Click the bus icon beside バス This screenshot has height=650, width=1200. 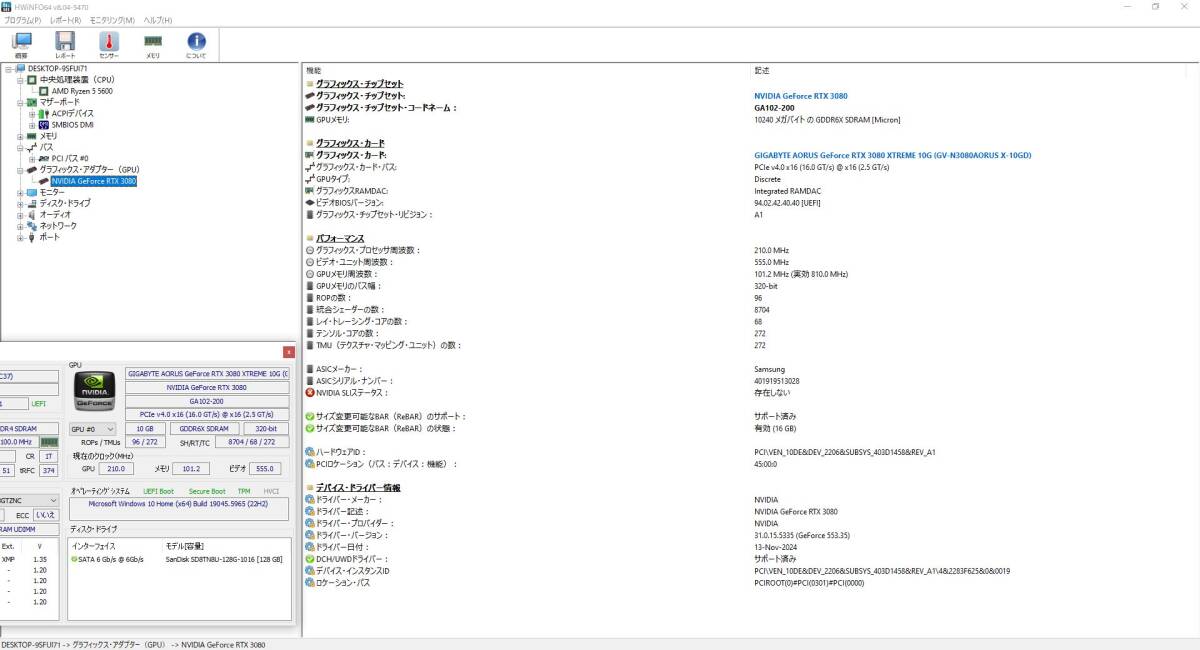click(x=32, y=147)
